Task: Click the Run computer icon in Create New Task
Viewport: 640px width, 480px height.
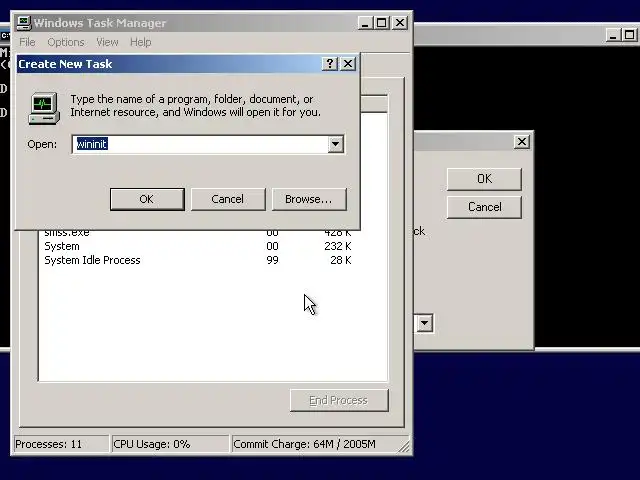Action: 44,109
